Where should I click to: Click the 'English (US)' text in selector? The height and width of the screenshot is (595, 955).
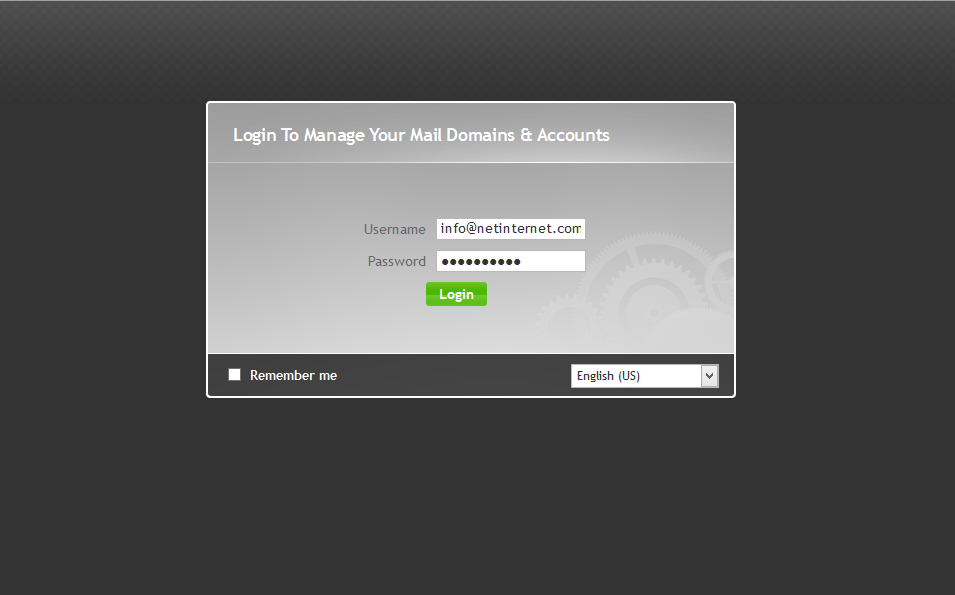tap(608, 376)
